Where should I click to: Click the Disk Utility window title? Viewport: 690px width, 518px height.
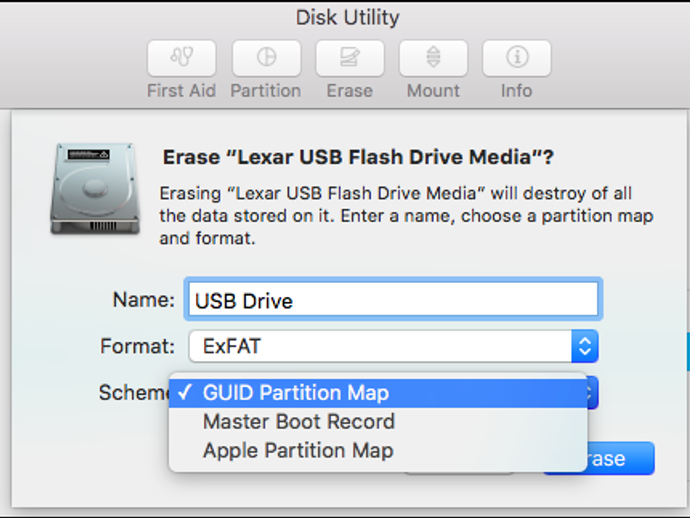(347, 17)
